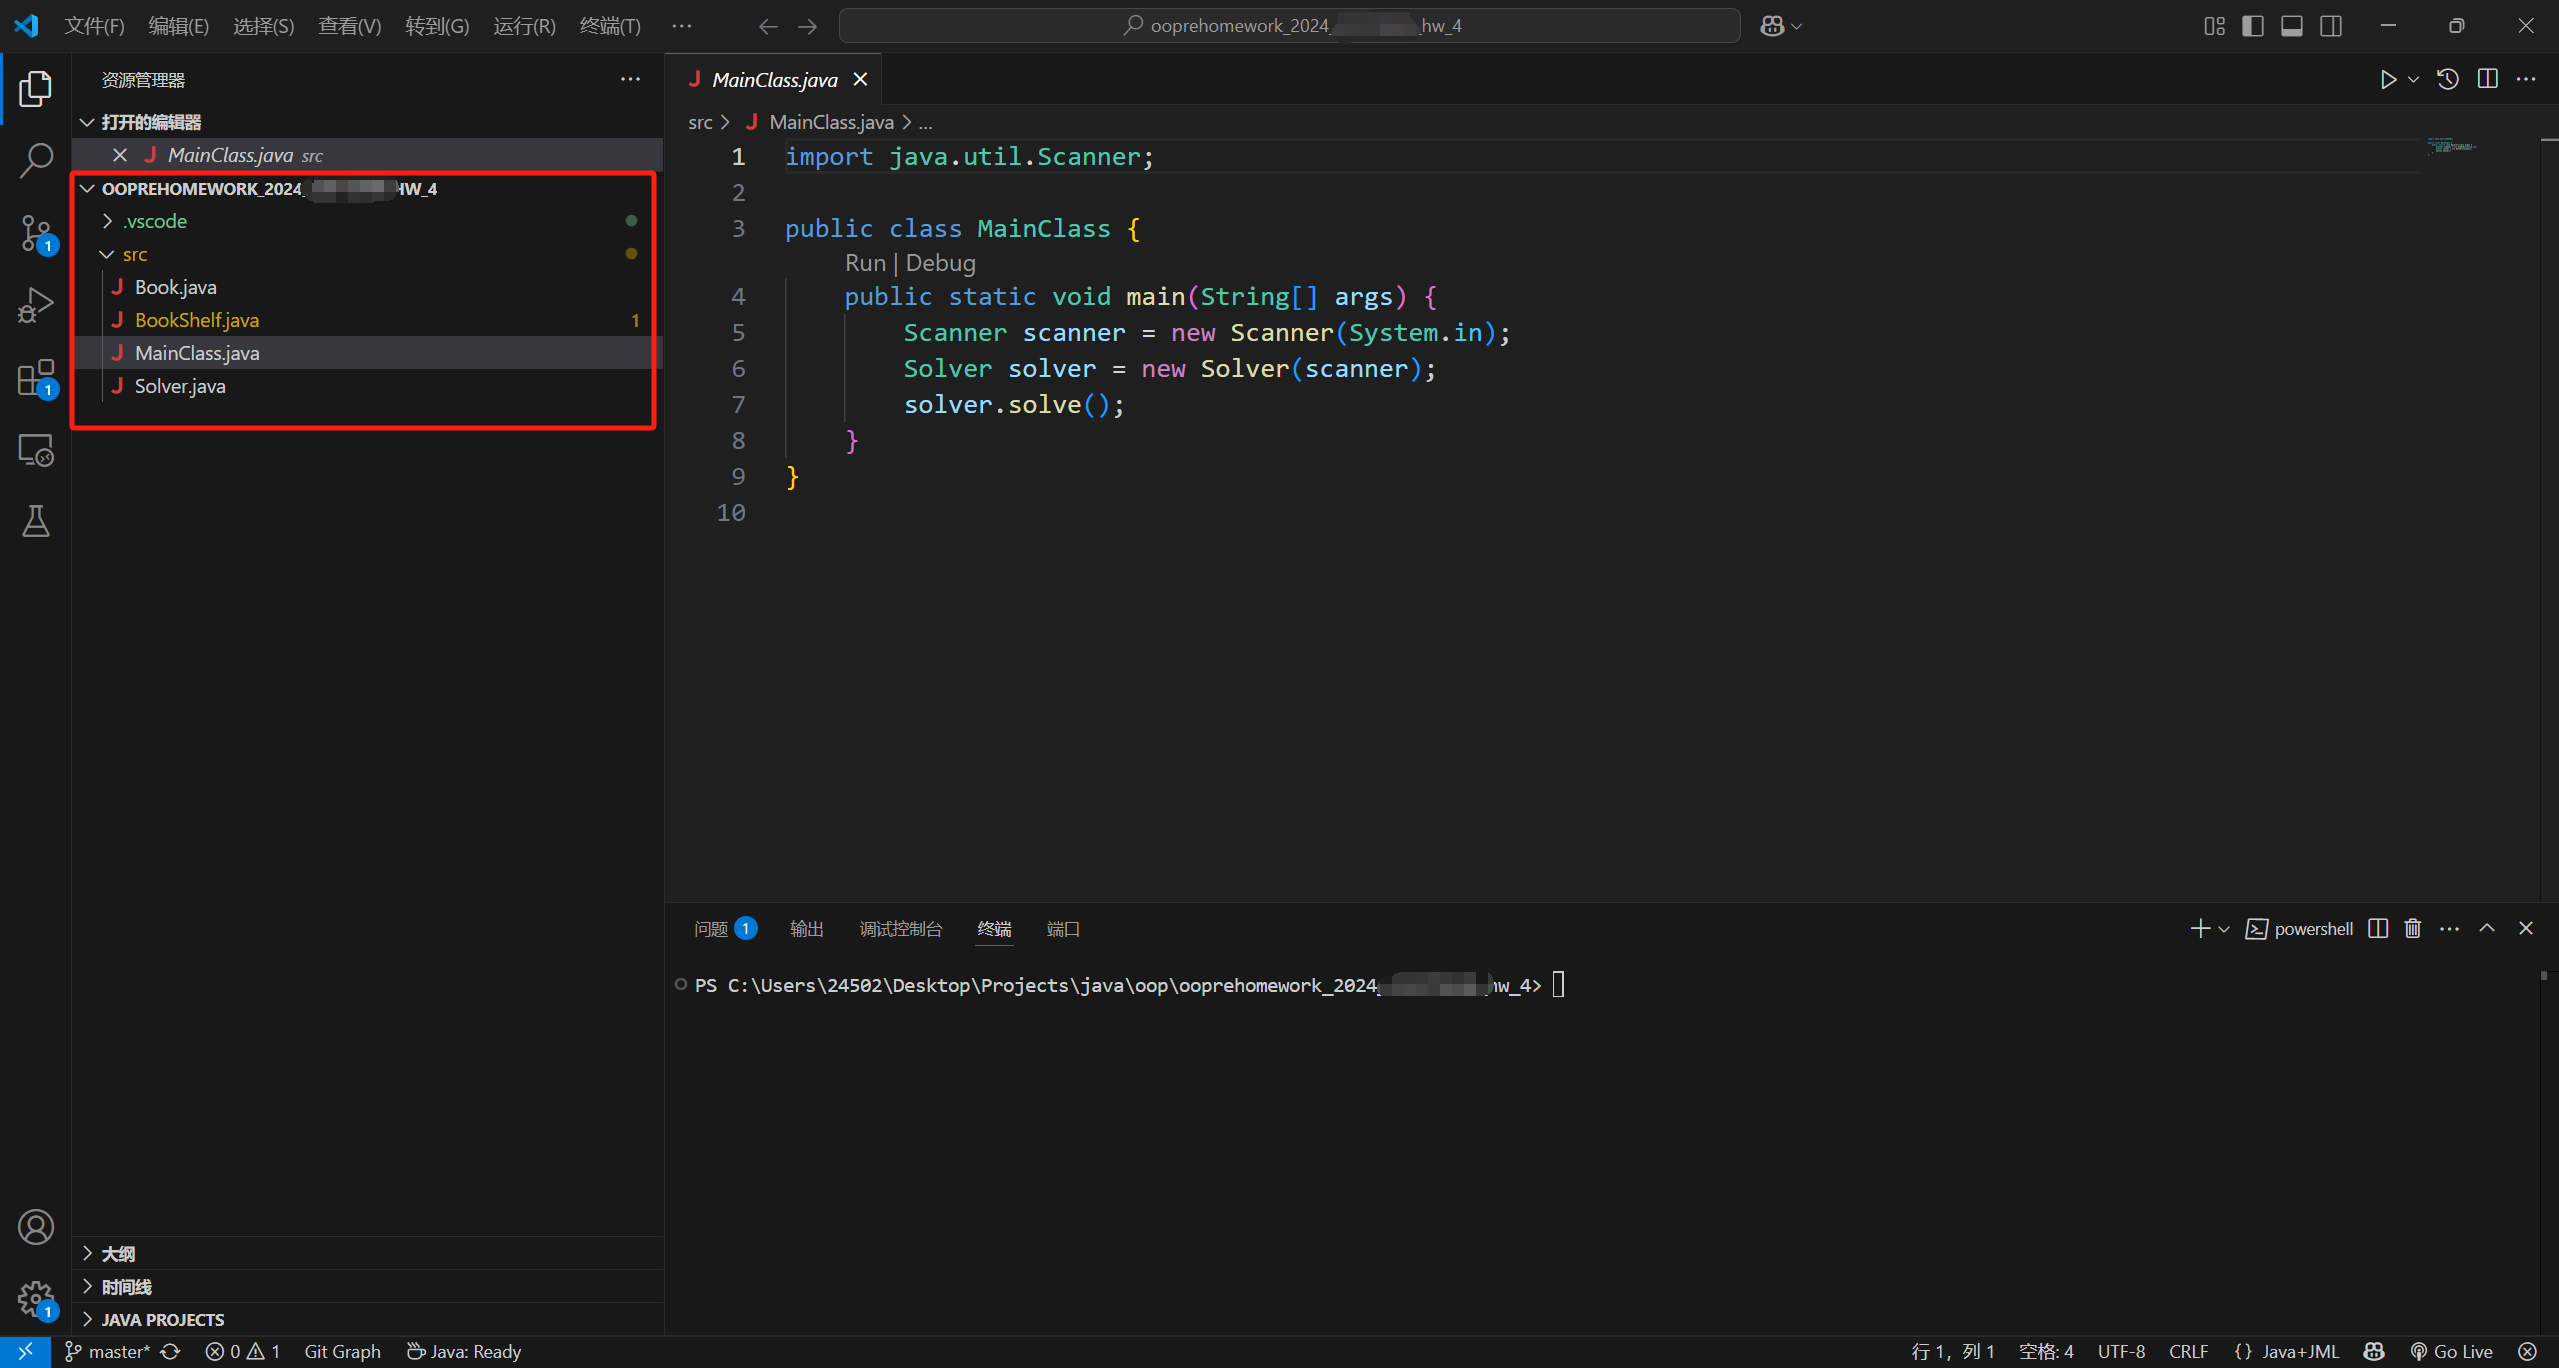2559x1368 pixels.
Task: Click the Debug CodeLens link above main
Action: pyautogui.click(x=940, y=263)
